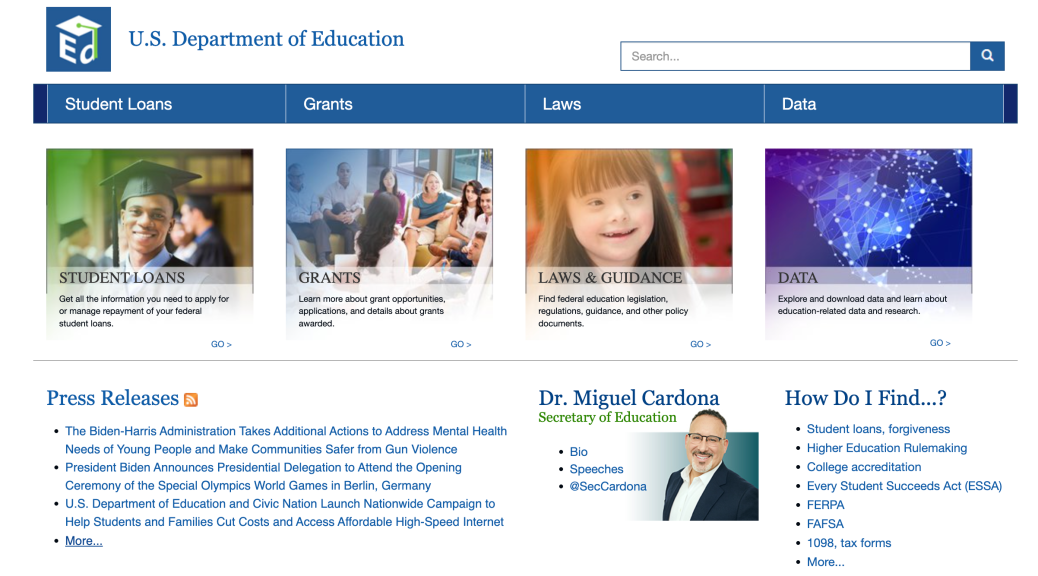Click inside the Search text field
Viewport: 1038px width, 576px height.
795,56
